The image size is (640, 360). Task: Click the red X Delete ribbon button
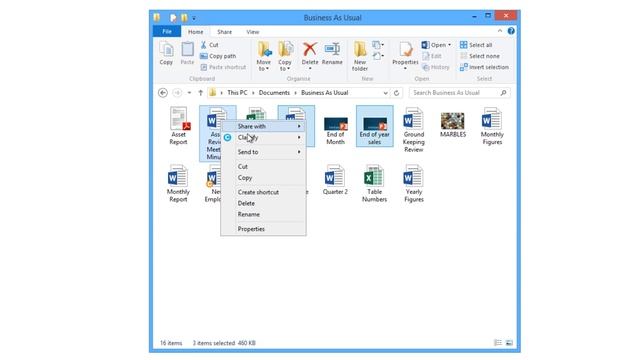click(310, 55)
